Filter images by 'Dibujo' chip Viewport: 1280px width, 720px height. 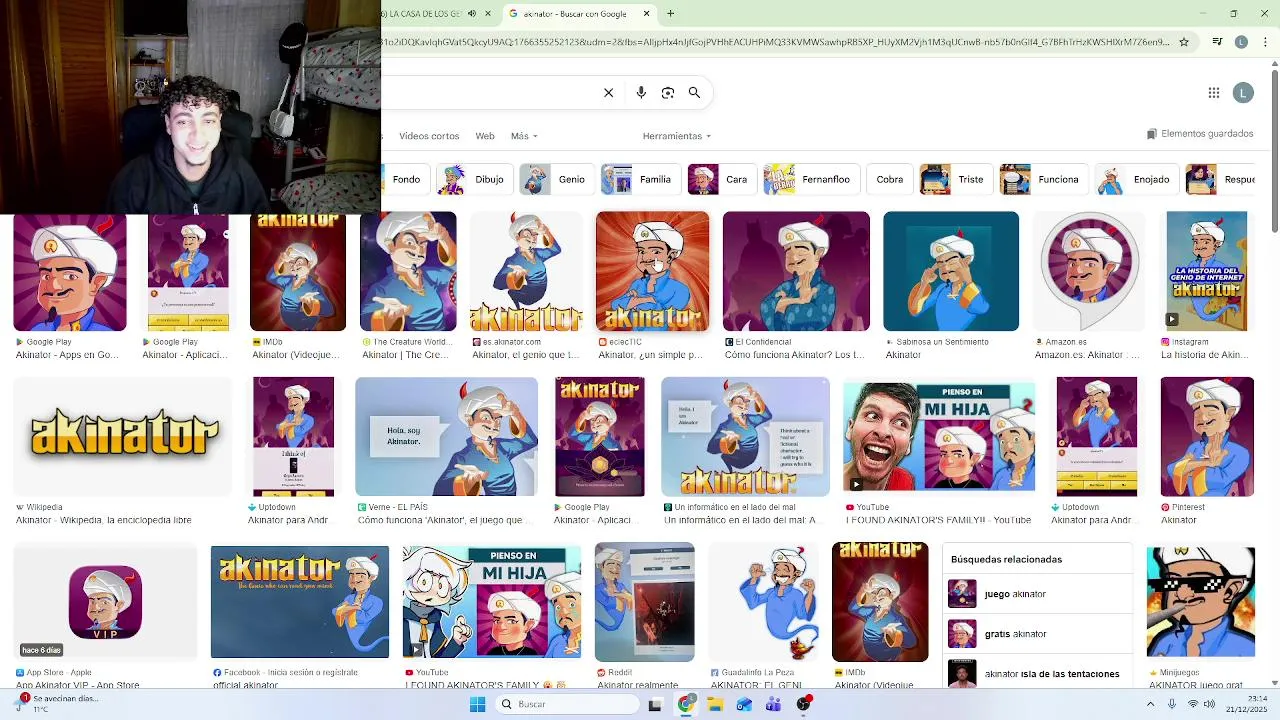(x=475, y=180)
